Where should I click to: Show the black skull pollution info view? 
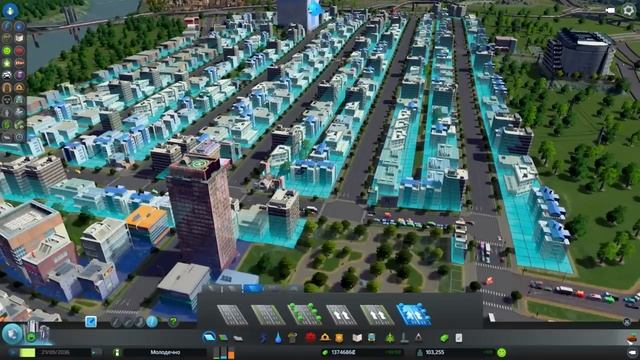[7, 100]
